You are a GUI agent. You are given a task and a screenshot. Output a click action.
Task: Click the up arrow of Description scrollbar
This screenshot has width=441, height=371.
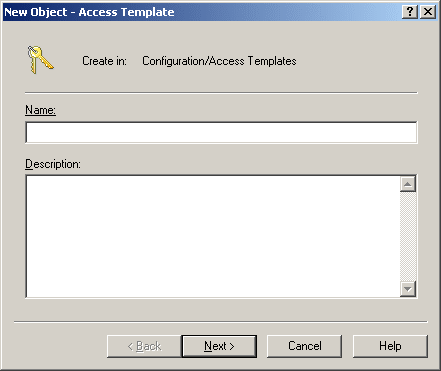point(408,184)
